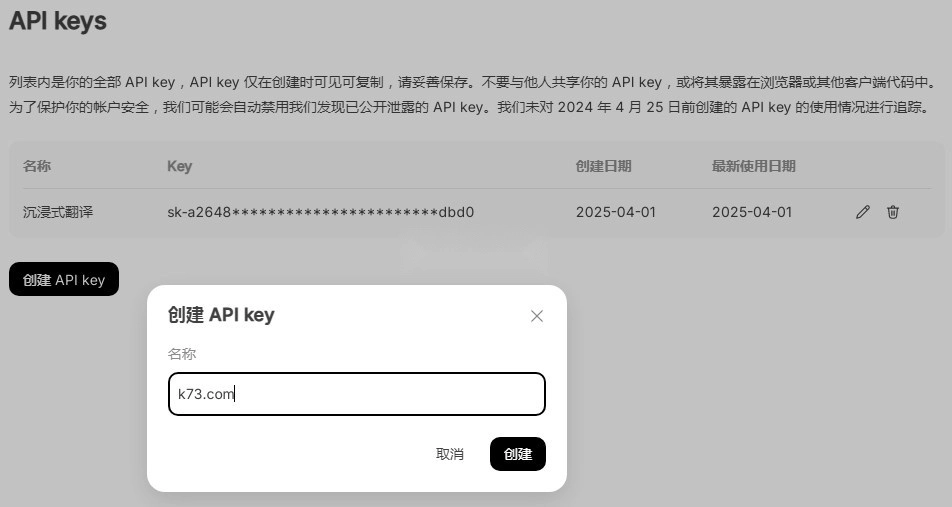Click the description line starting 列表内是你的全部

click(474, 82)
